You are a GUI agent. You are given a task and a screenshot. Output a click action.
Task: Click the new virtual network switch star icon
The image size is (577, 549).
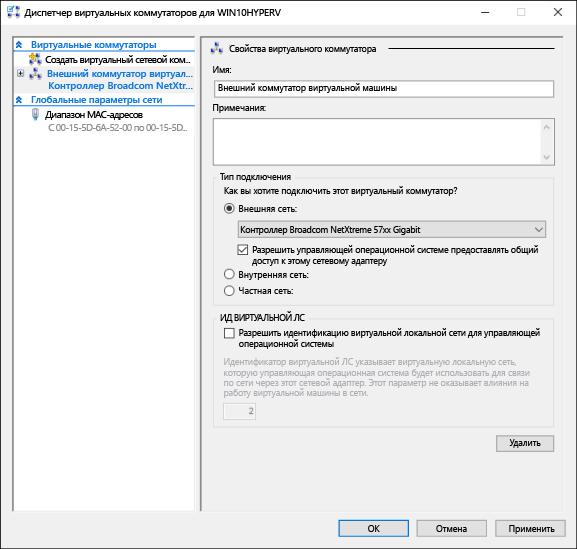[35, 59]
